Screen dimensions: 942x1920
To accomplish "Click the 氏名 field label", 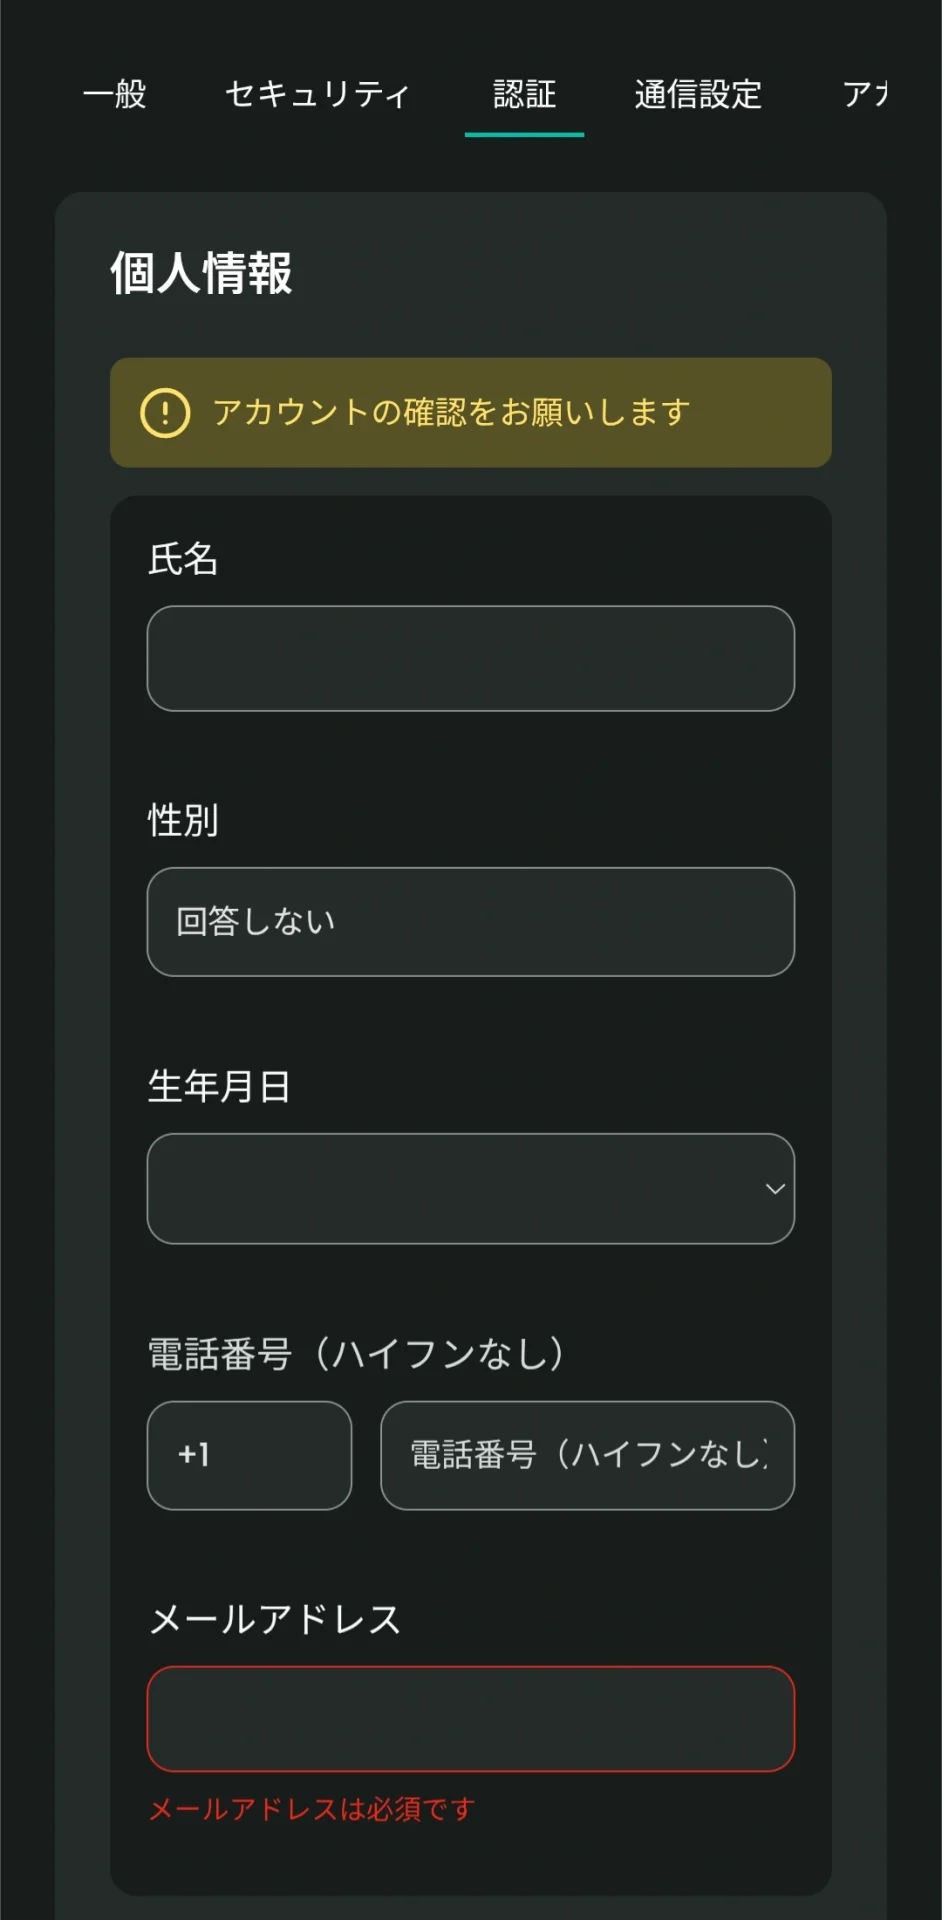I will pos(183,559).
